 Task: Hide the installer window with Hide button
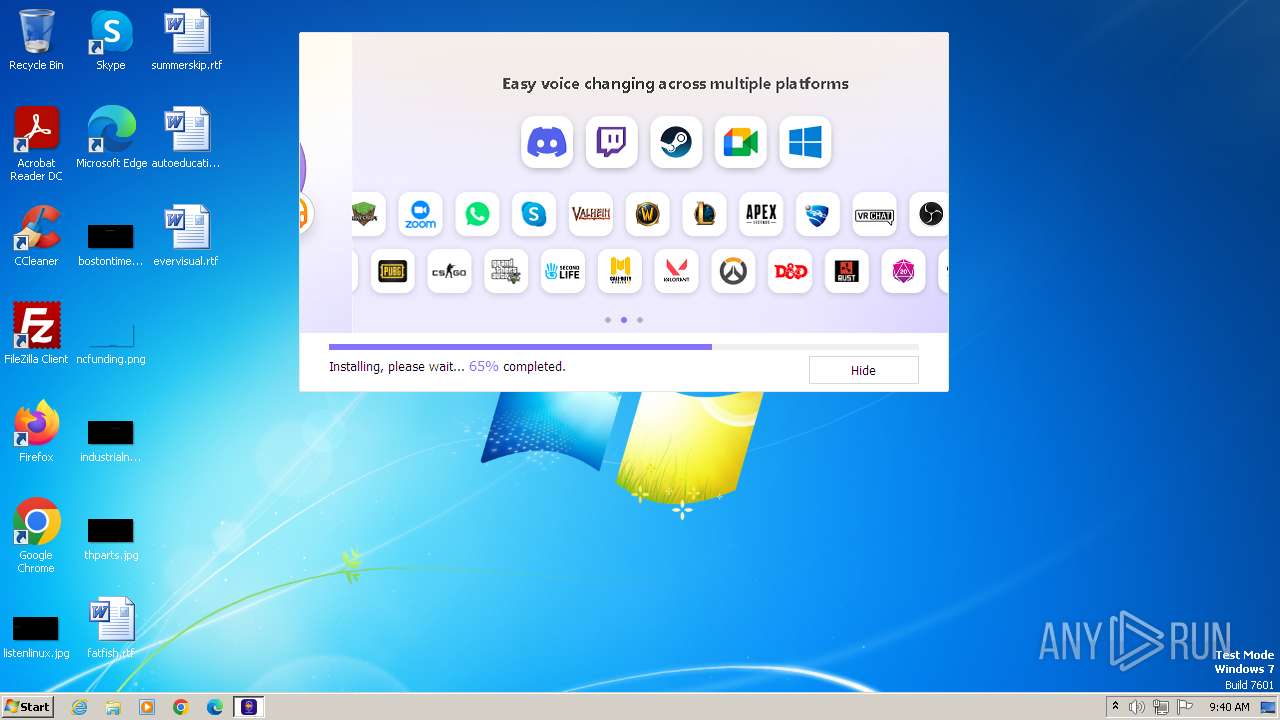[863, 370]
